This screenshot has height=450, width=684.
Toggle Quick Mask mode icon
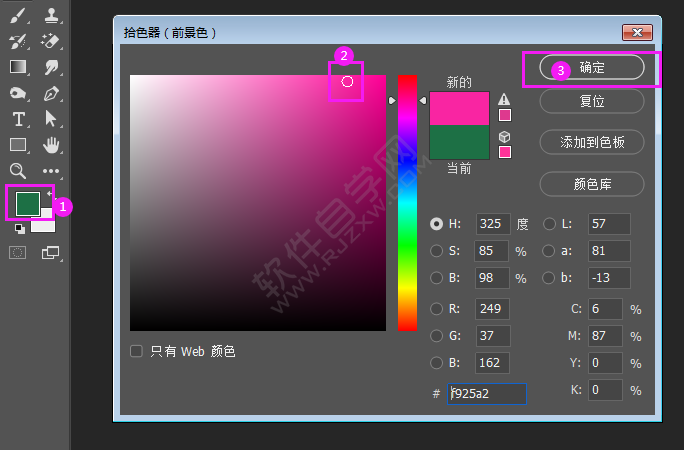(x=17, y=252)
